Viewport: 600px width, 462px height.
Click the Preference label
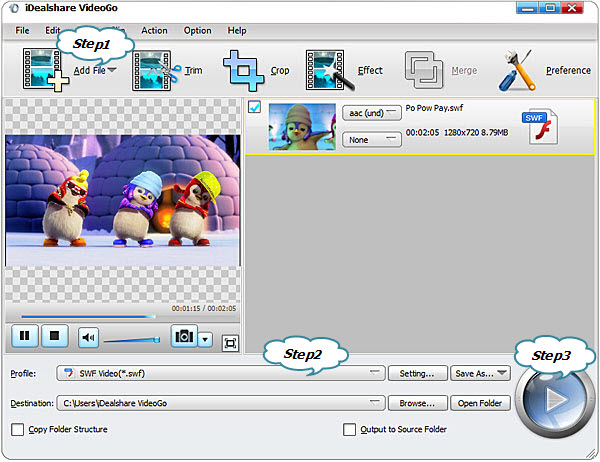pyautogui.click(x=568, y=70)
